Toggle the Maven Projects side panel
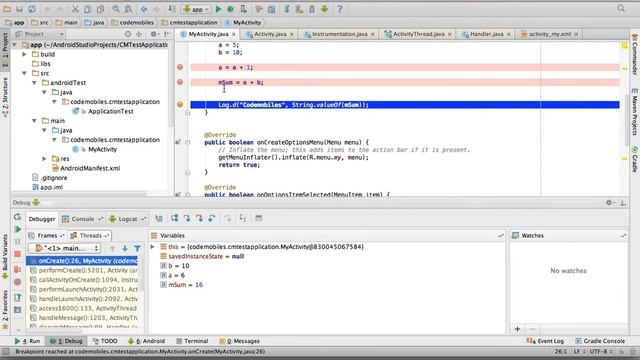Screen dimensions: 640x360 coord(634,113)
